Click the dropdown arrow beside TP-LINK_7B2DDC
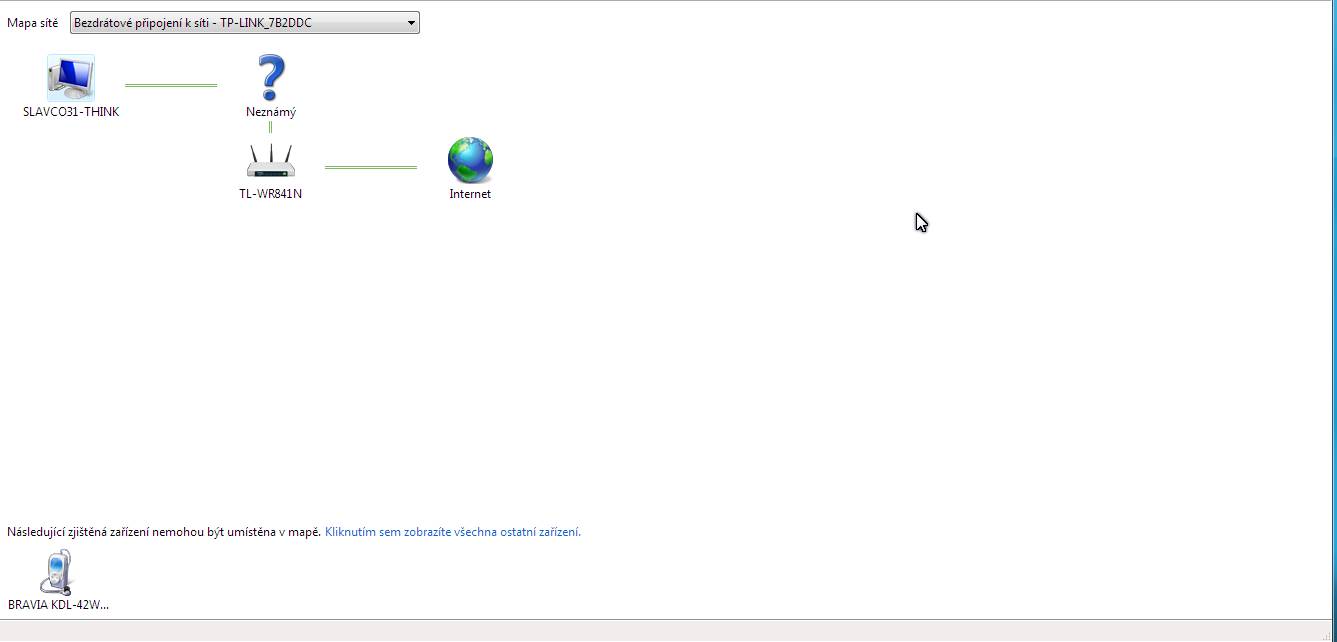1337x642 pixels. tap(411, 23)
